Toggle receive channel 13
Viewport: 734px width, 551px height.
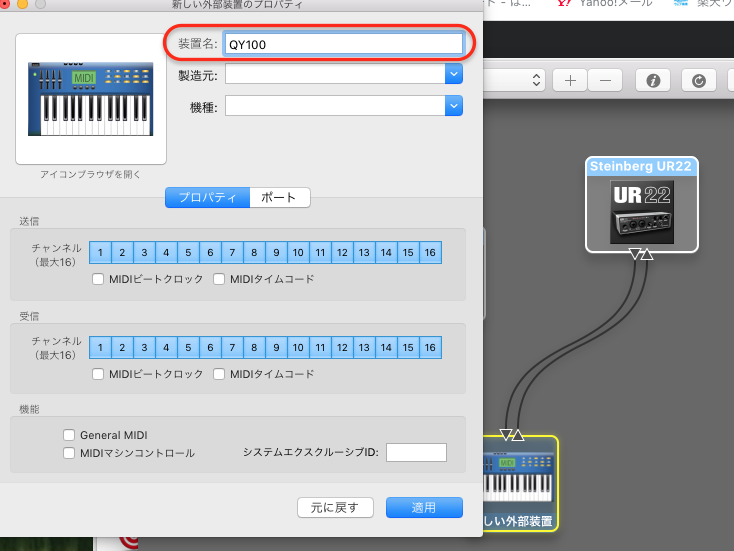(x=364, y=348)
